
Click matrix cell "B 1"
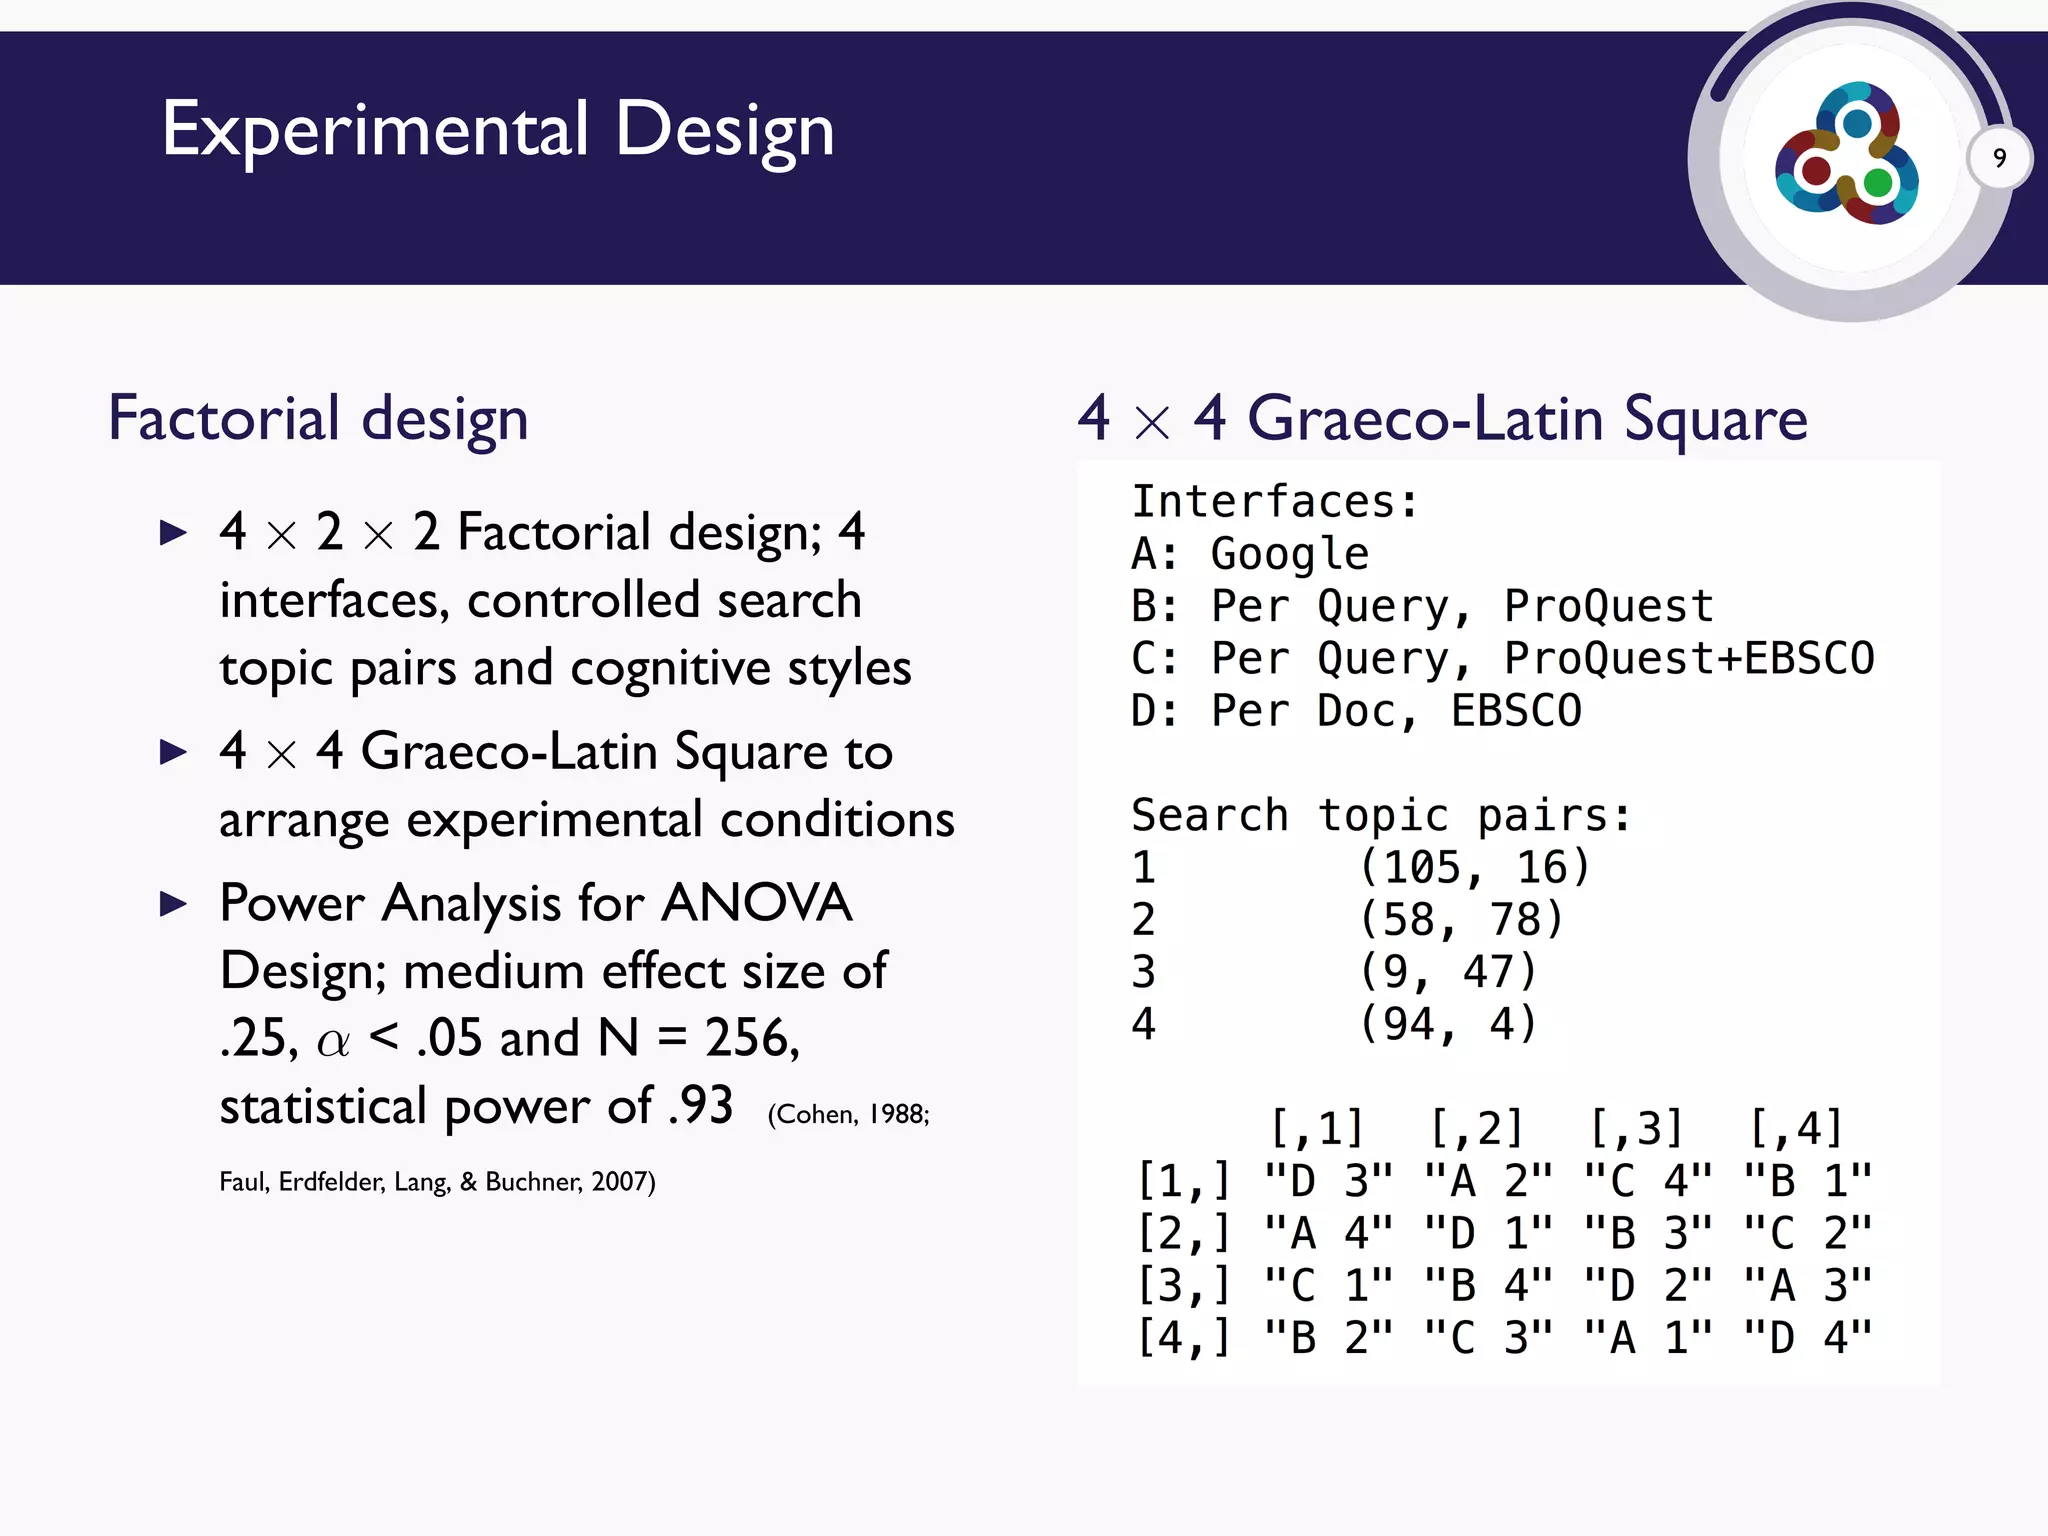(1808, 1181)
